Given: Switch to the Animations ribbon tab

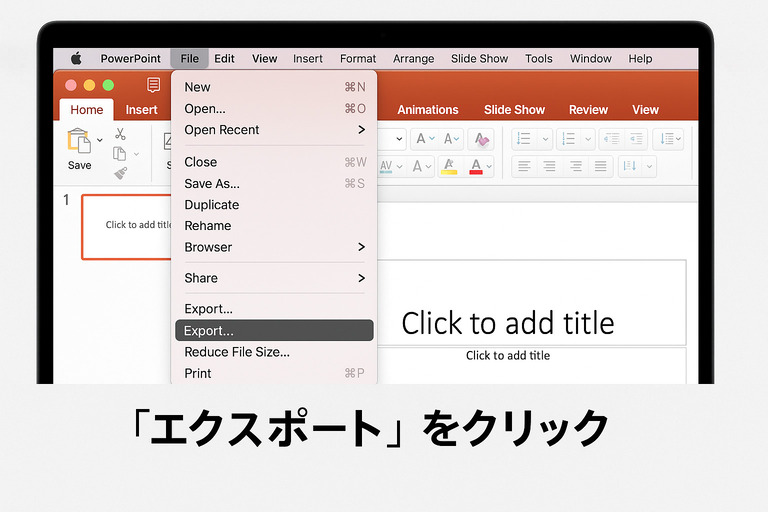Looking at the screenshot, I should (428, 110).
